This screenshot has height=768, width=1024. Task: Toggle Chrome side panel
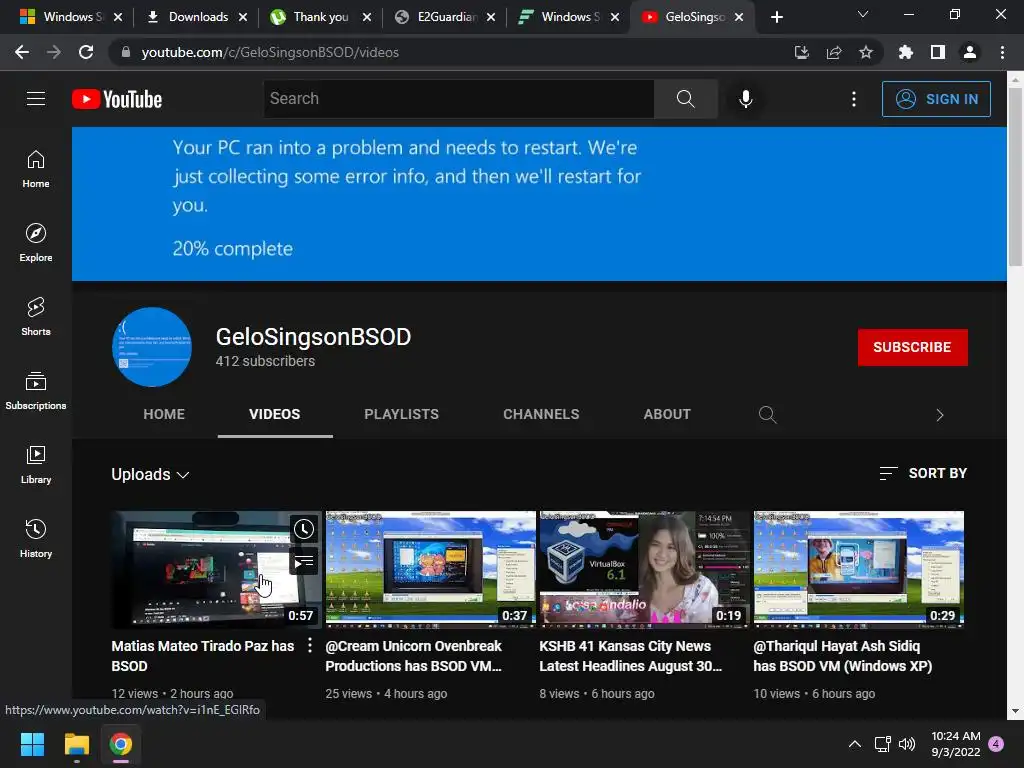coord(938,52)
